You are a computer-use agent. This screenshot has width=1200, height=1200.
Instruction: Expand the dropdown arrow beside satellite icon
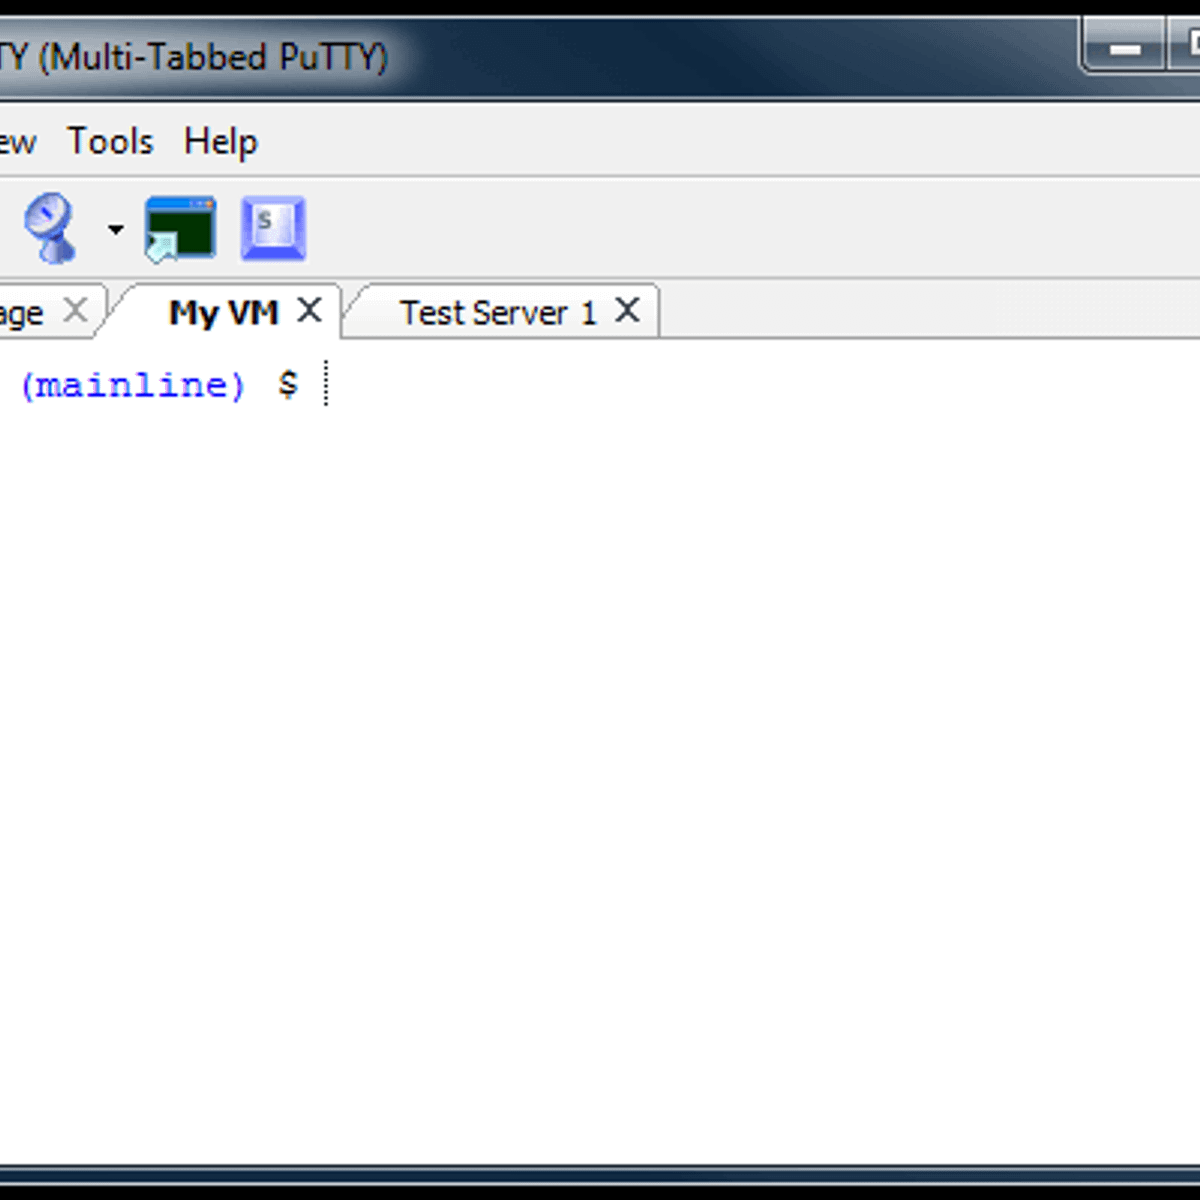pyautogui.click(x=116, y=230)
